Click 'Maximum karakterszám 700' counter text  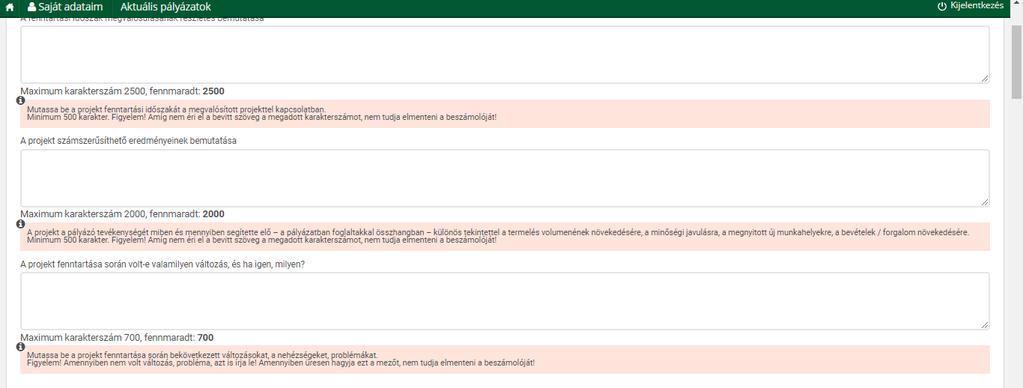click(x=117, y=338)
